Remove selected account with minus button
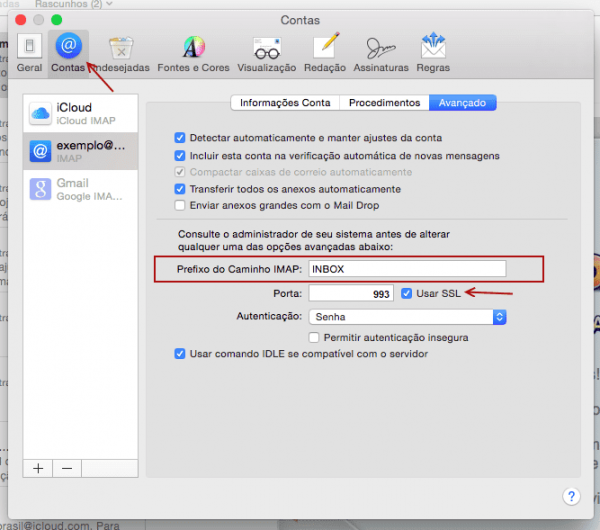Viewport: 600px width, 530px height. [x=66, y=467]
